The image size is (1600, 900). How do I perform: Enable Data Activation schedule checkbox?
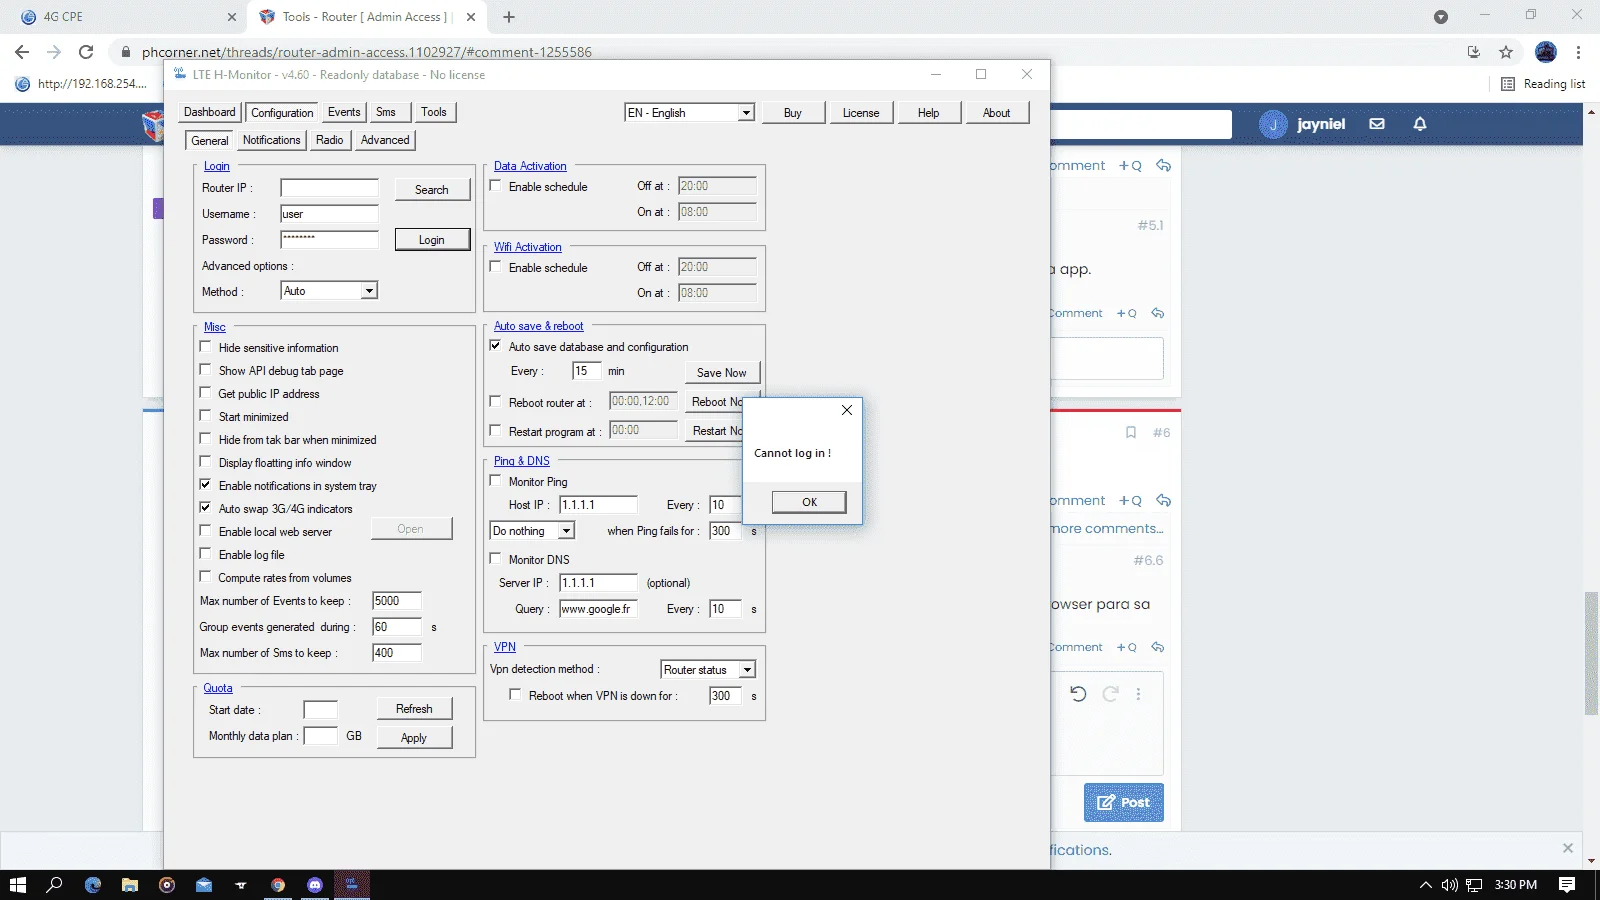(495, 186)
